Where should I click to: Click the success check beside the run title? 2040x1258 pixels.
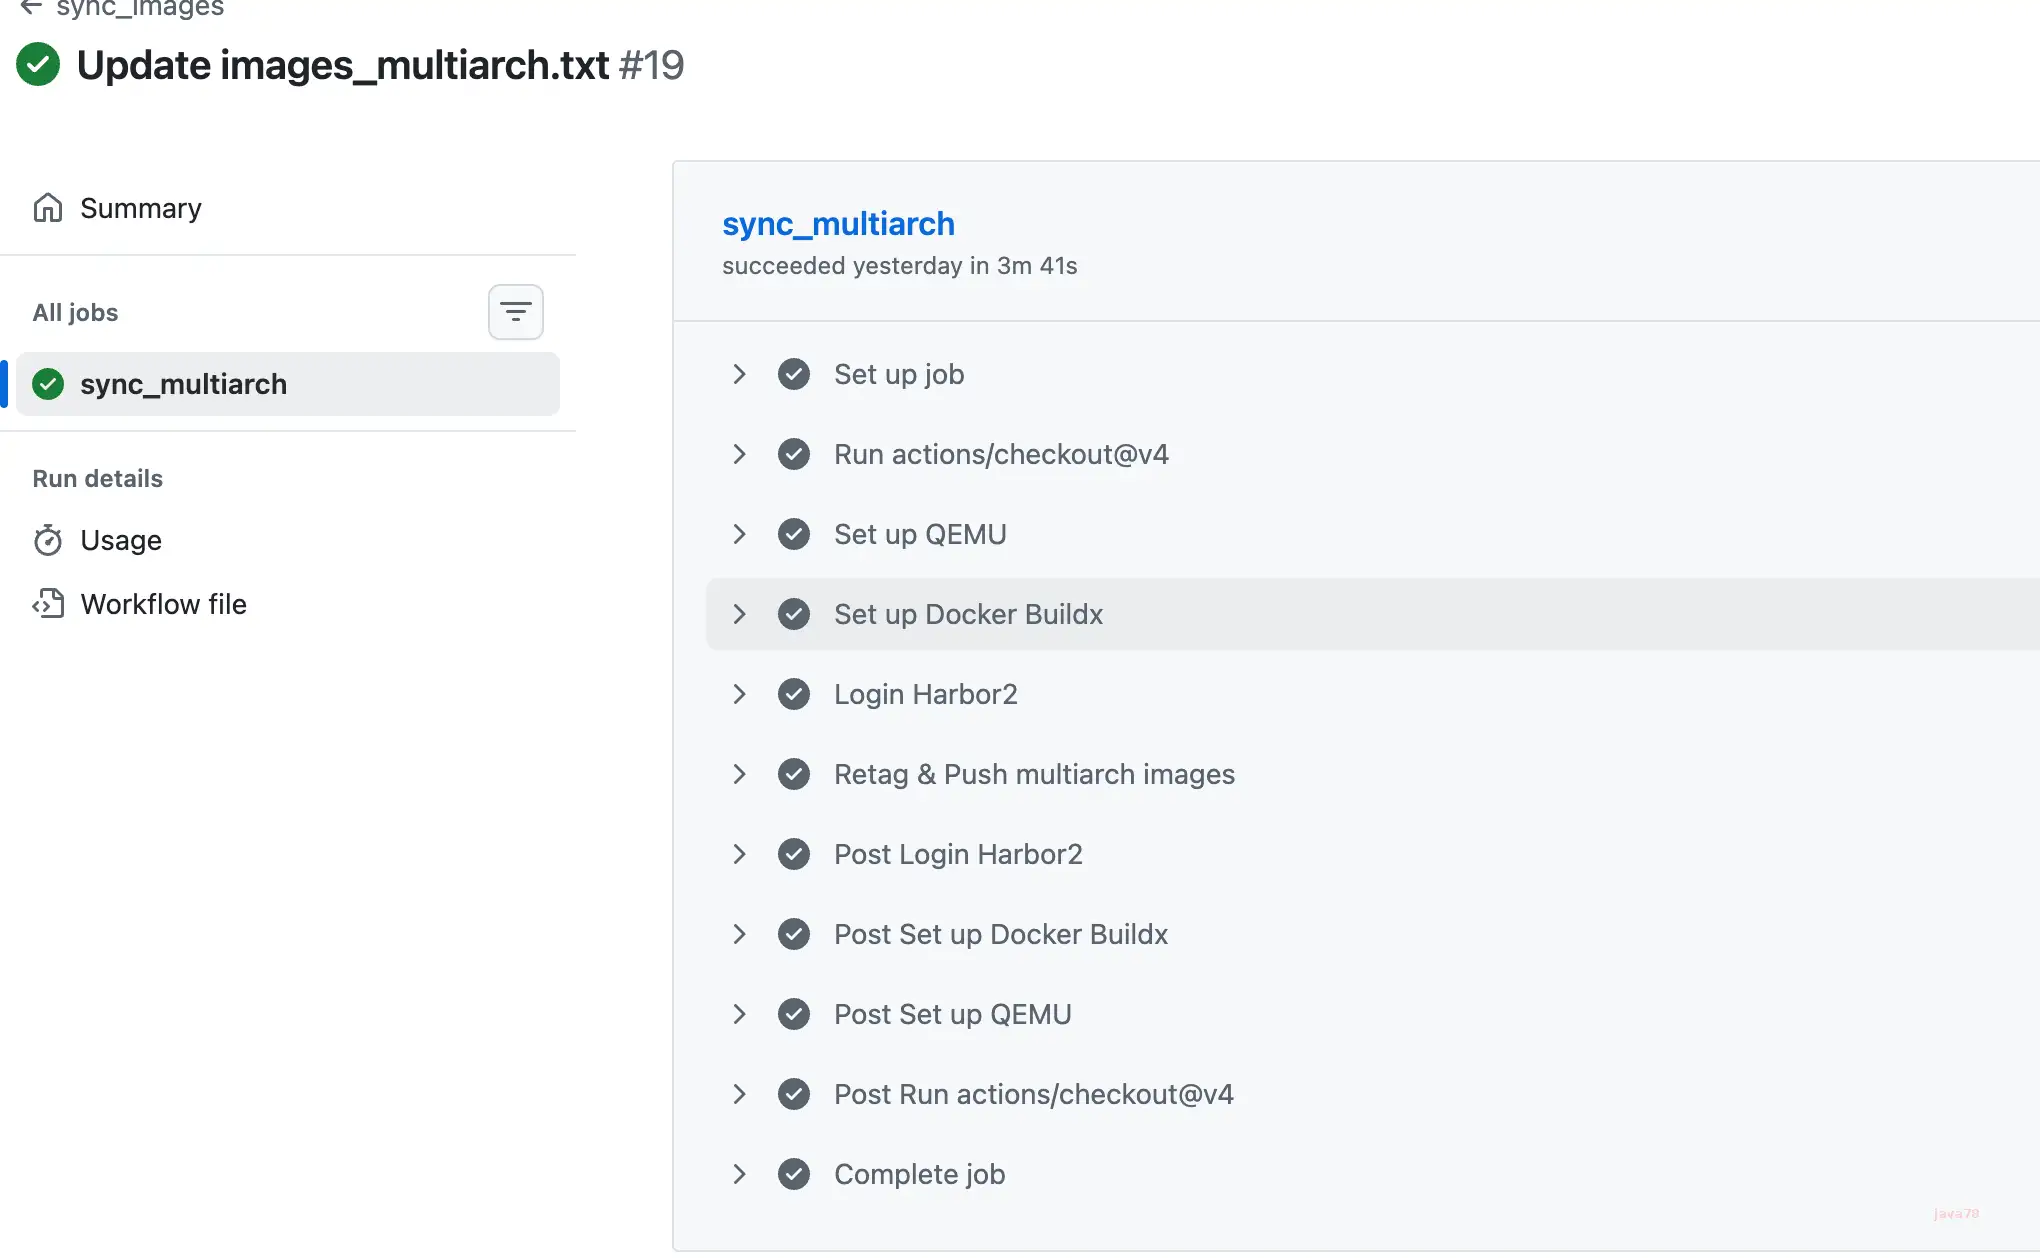(x=38, y=64)
